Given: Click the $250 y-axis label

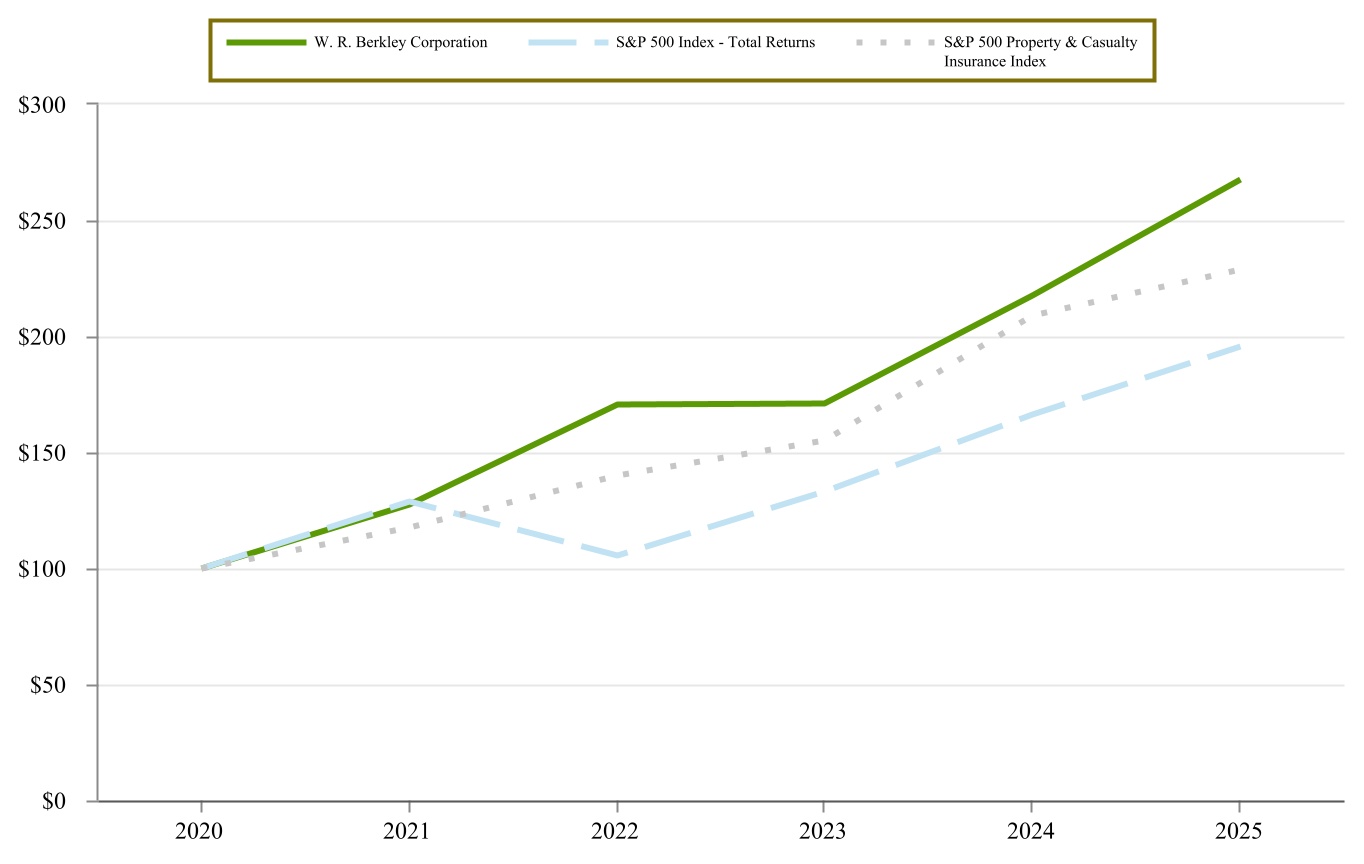Looking at the screenshot, I should point(42,221).
